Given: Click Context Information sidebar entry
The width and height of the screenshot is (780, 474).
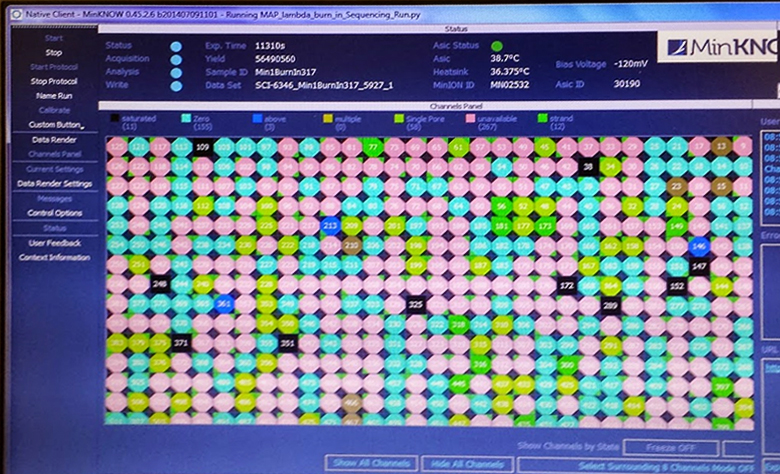Looking at the screenshot, I should coord(56,257).
